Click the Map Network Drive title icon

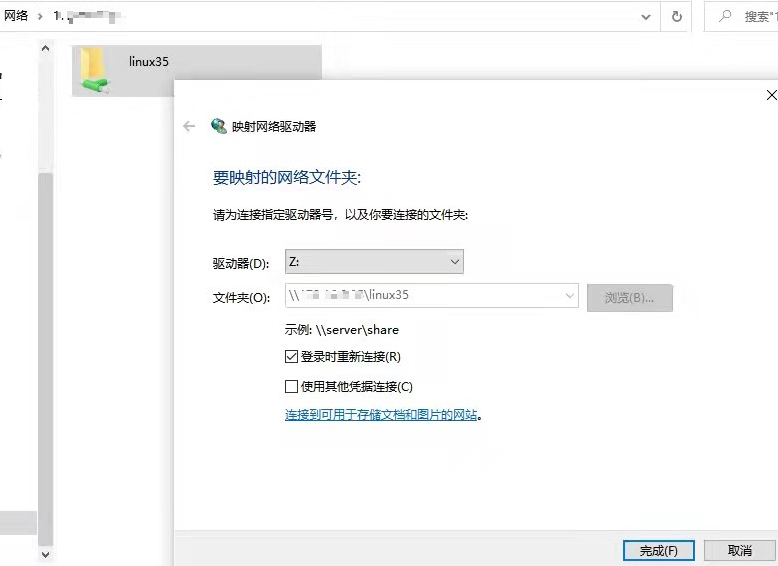pyautogui.click(x=218, y=126)
